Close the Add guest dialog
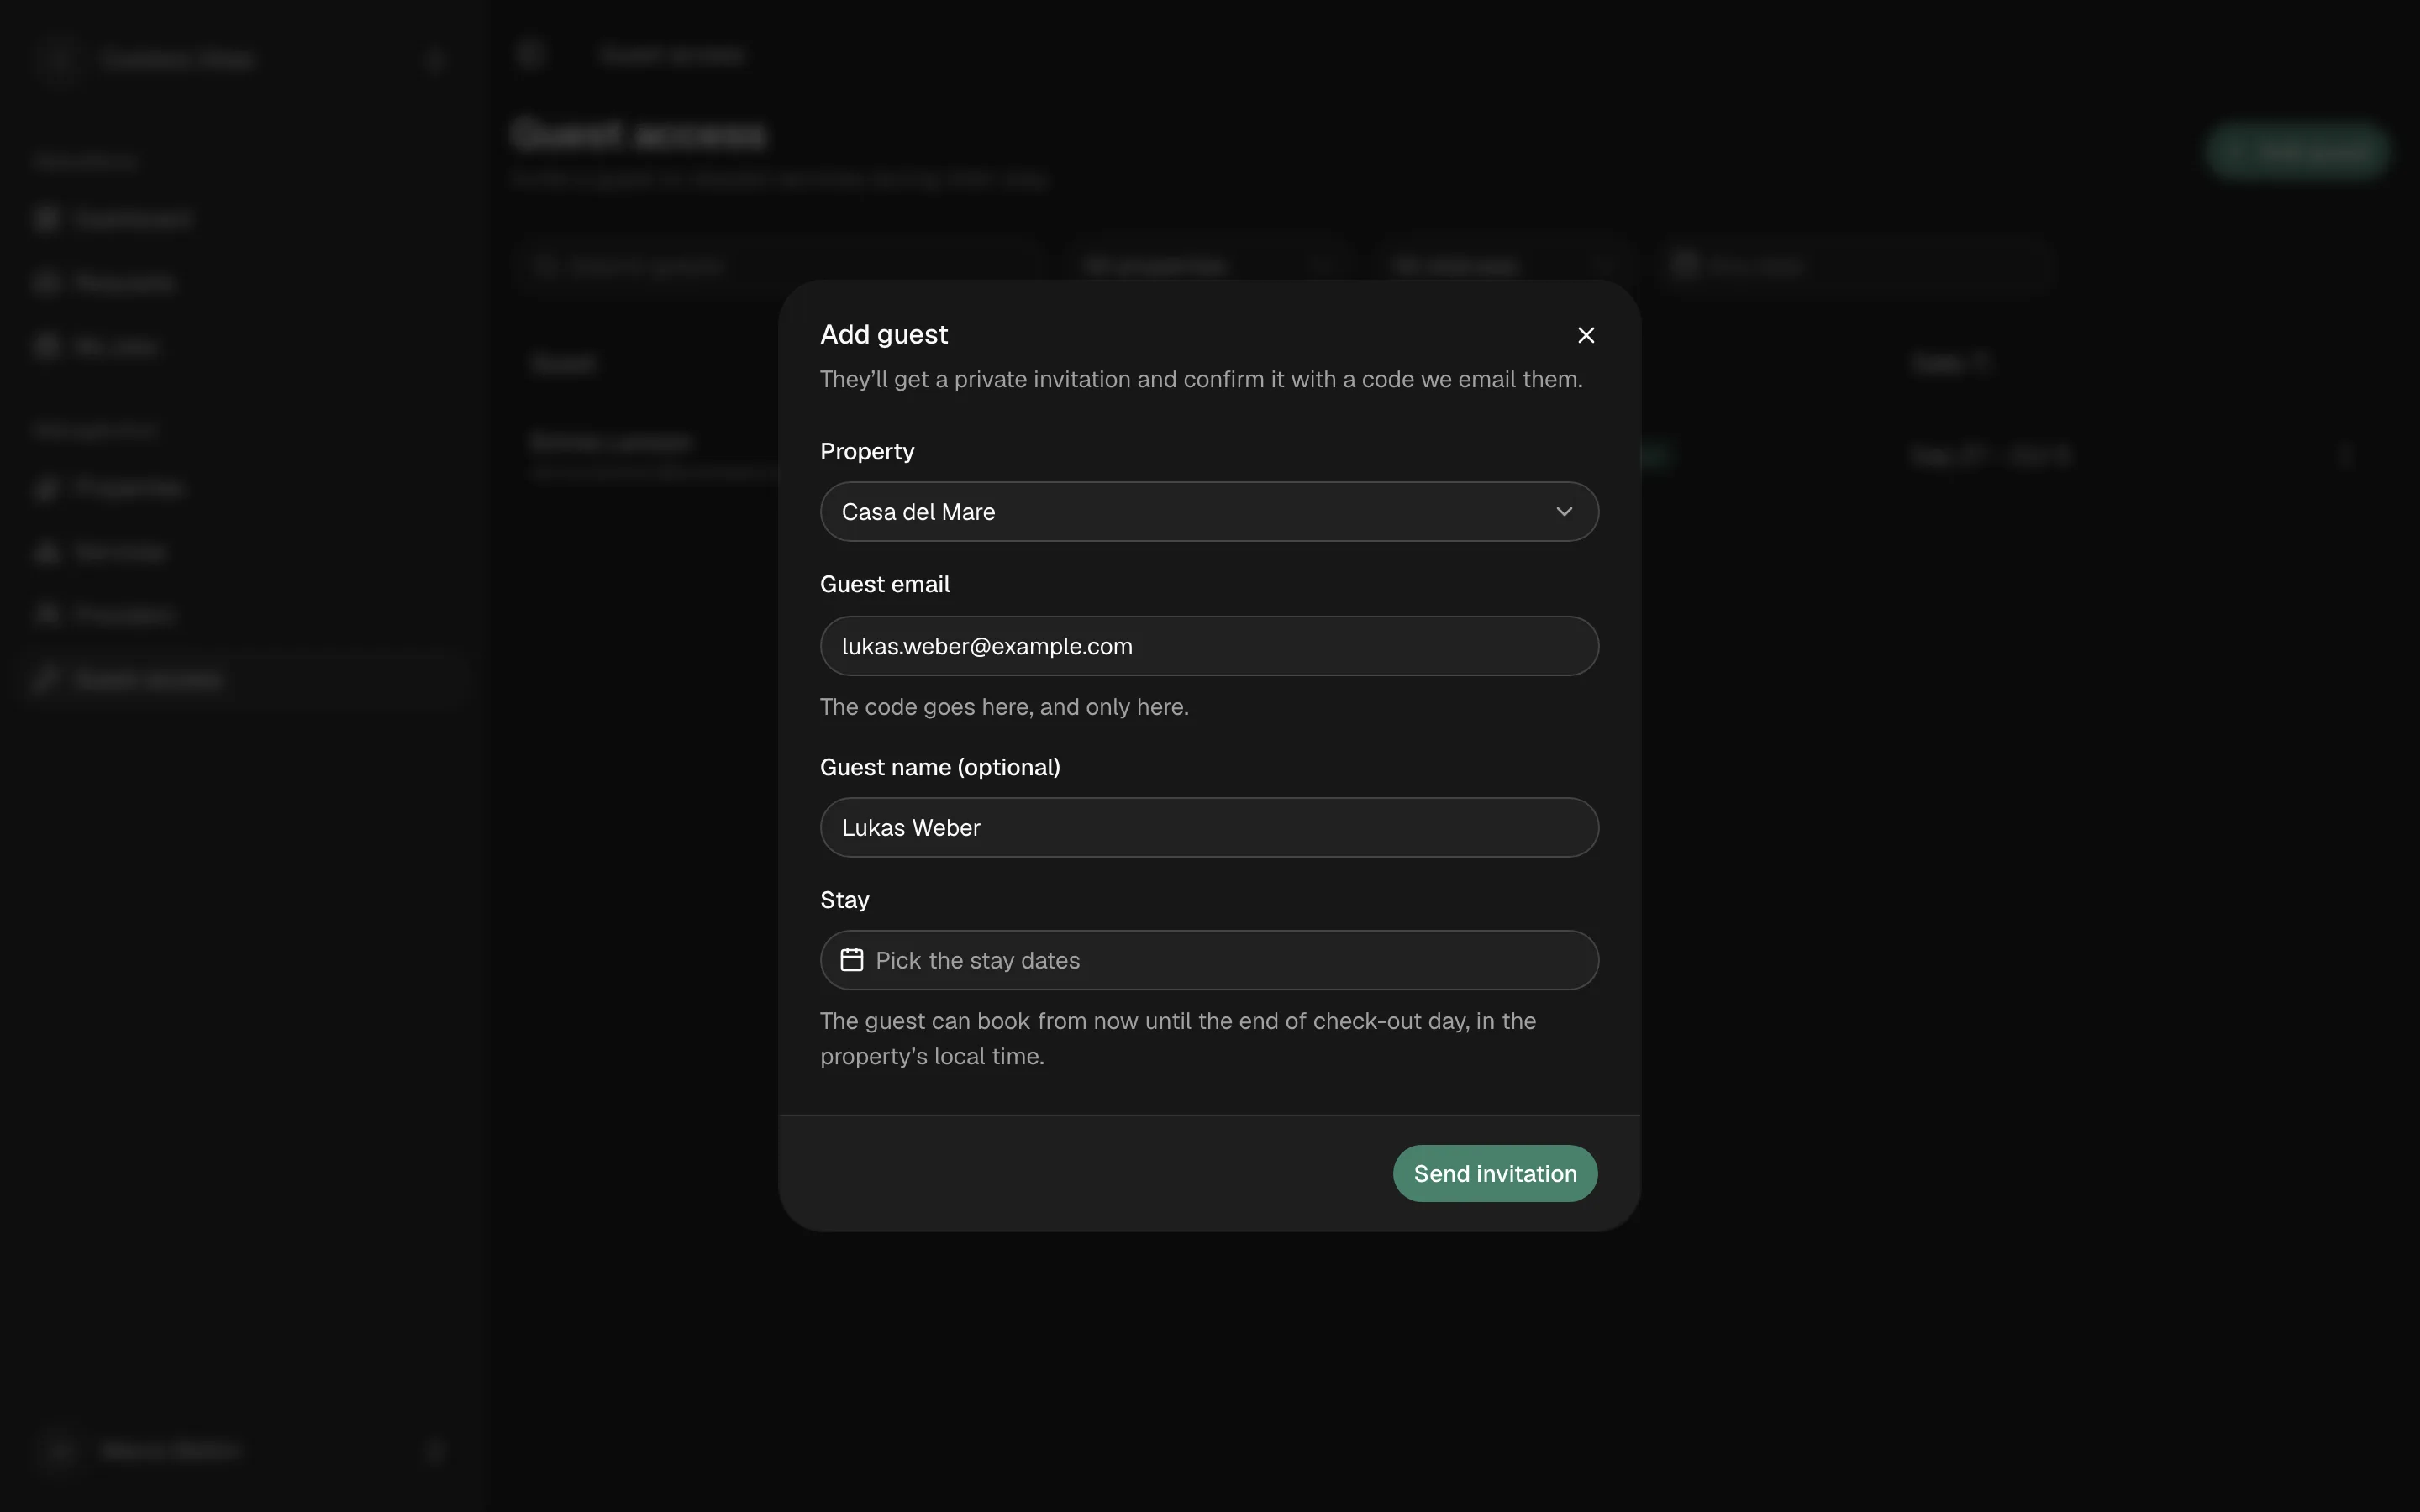This screenshot has width=2420, height=1512. coord(1585,335)
